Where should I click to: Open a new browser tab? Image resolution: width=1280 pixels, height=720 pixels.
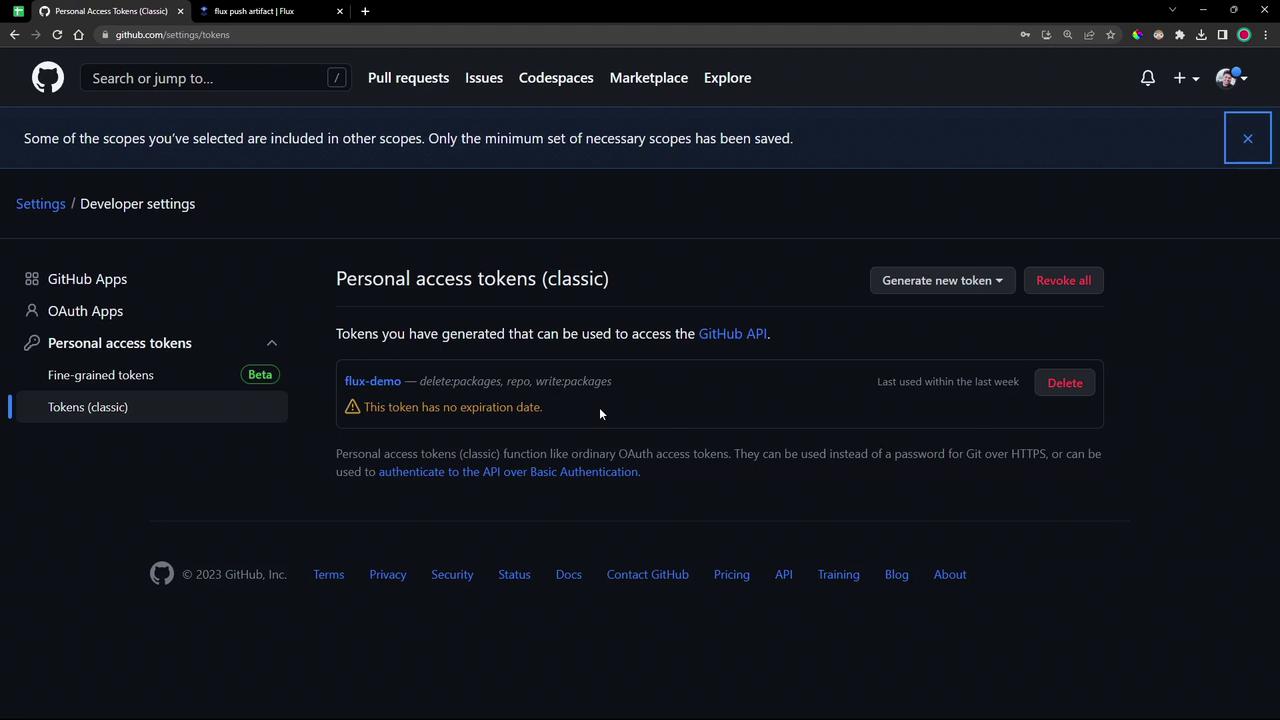click(x=365, y=11)
